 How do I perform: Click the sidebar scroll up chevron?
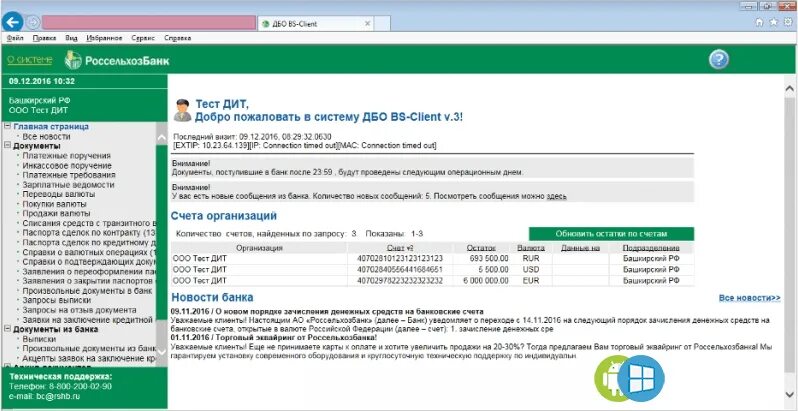[x=161, y=138]
